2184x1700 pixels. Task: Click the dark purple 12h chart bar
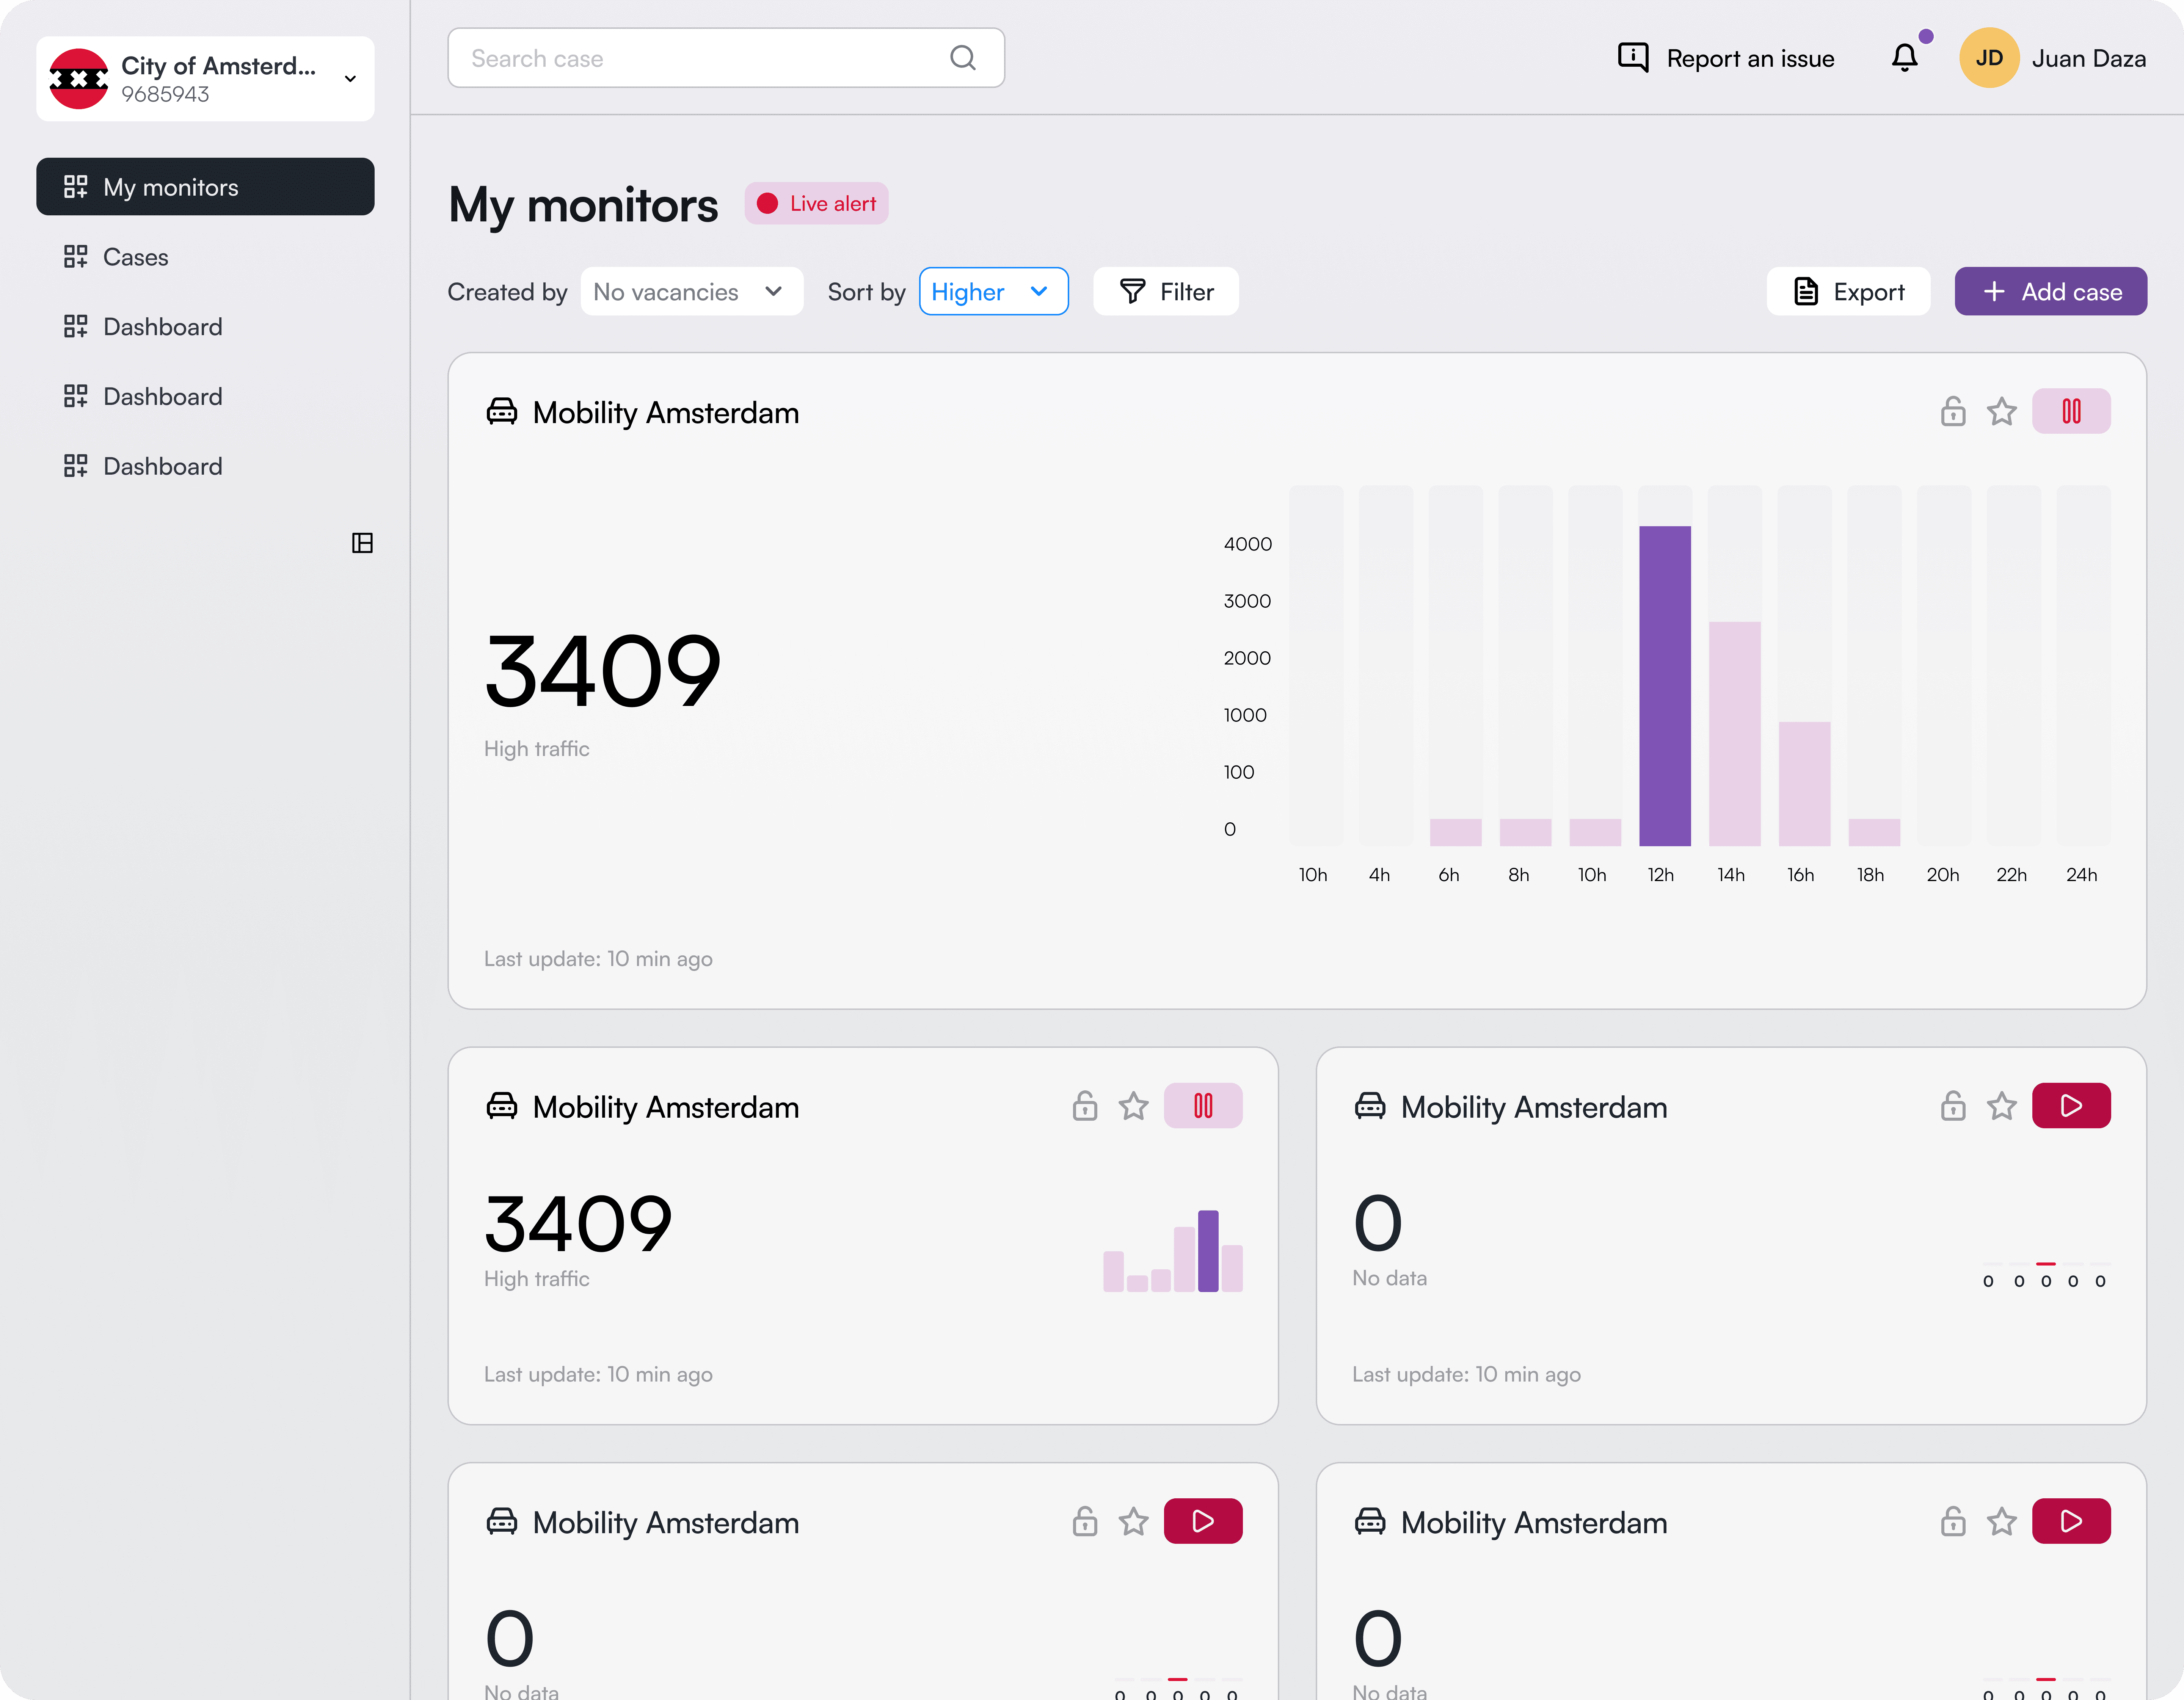[x=1664, y=685]
